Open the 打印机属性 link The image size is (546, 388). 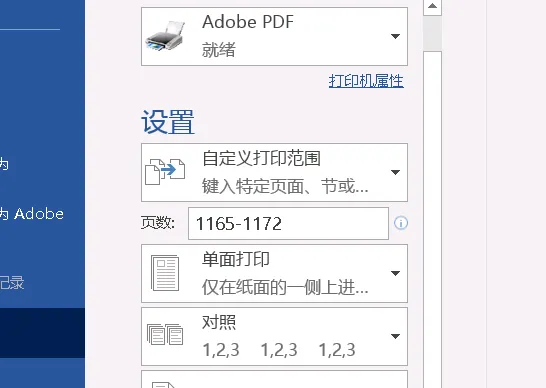(x=366, y=81)
